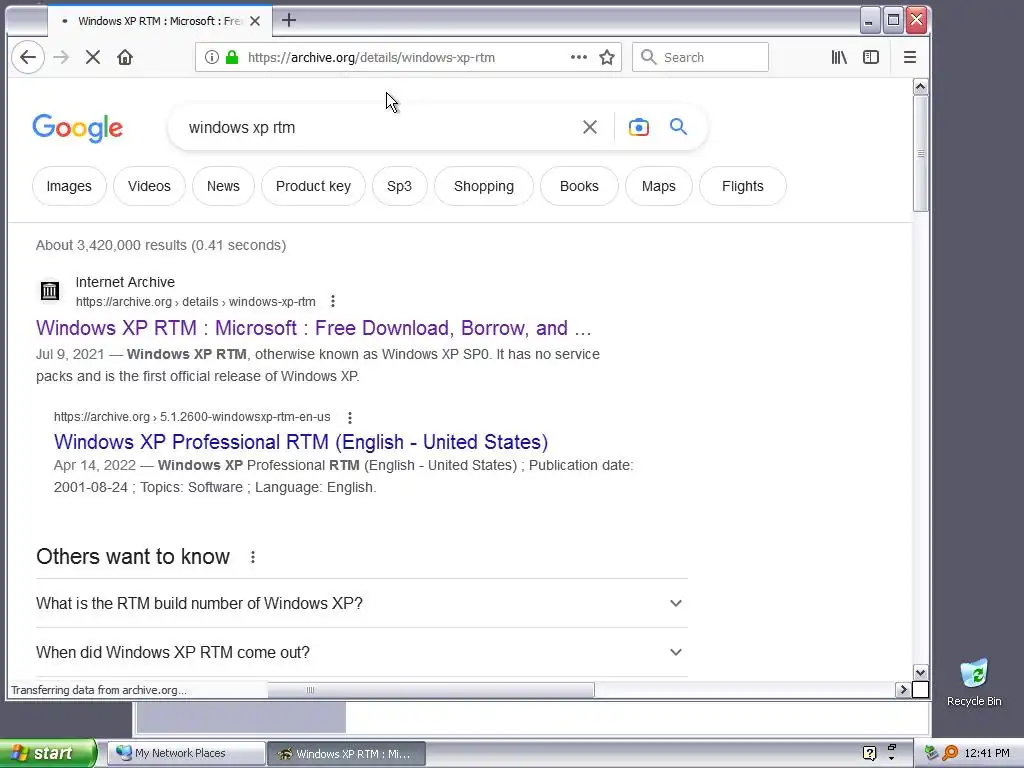Open the Flights filter
The image size is (1024, 768).
tap(743, 186)
